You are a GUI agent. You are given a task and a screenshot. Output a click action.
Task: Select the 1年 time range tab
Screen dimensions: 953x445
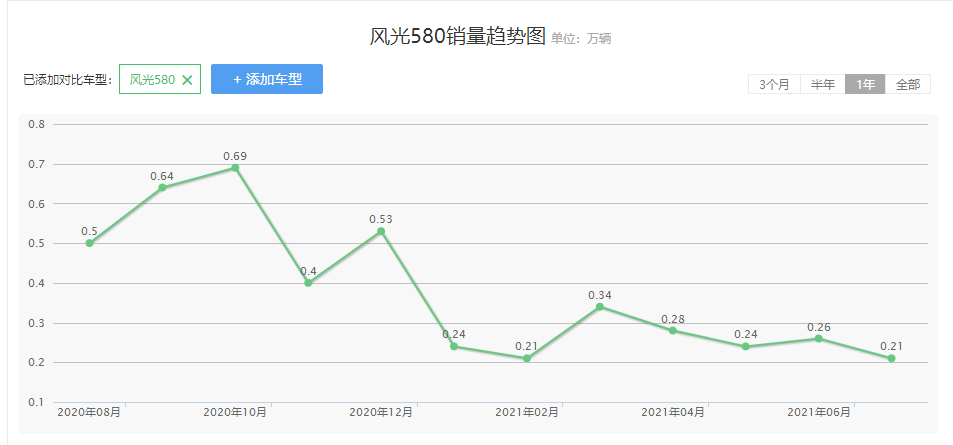coord(865,85)
